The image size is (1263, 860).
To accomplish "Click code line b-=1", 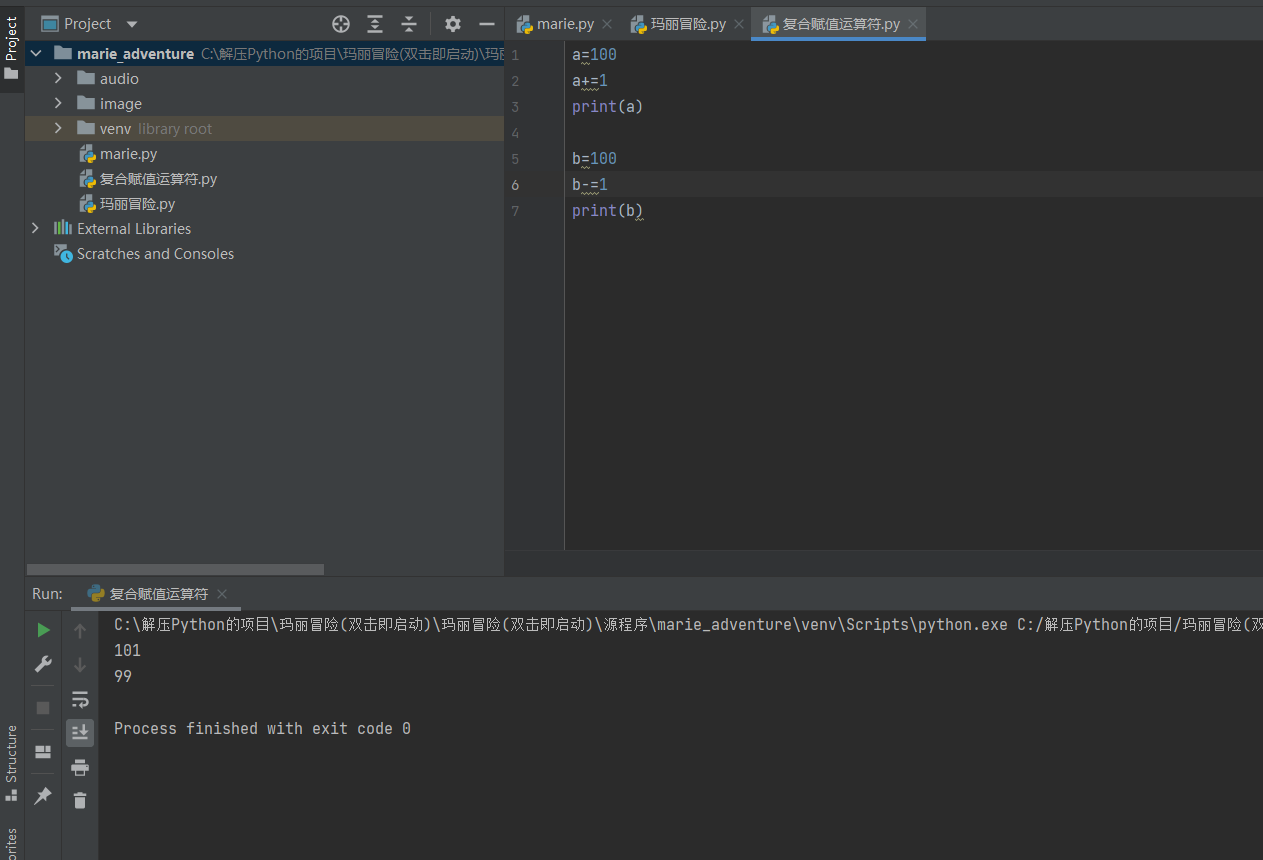I will point(590,185).
